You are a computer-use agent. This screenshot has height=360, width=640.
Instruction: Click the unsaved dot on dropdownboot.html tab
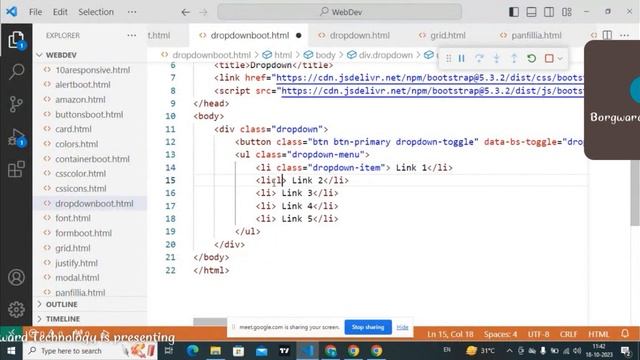point(299,36)
